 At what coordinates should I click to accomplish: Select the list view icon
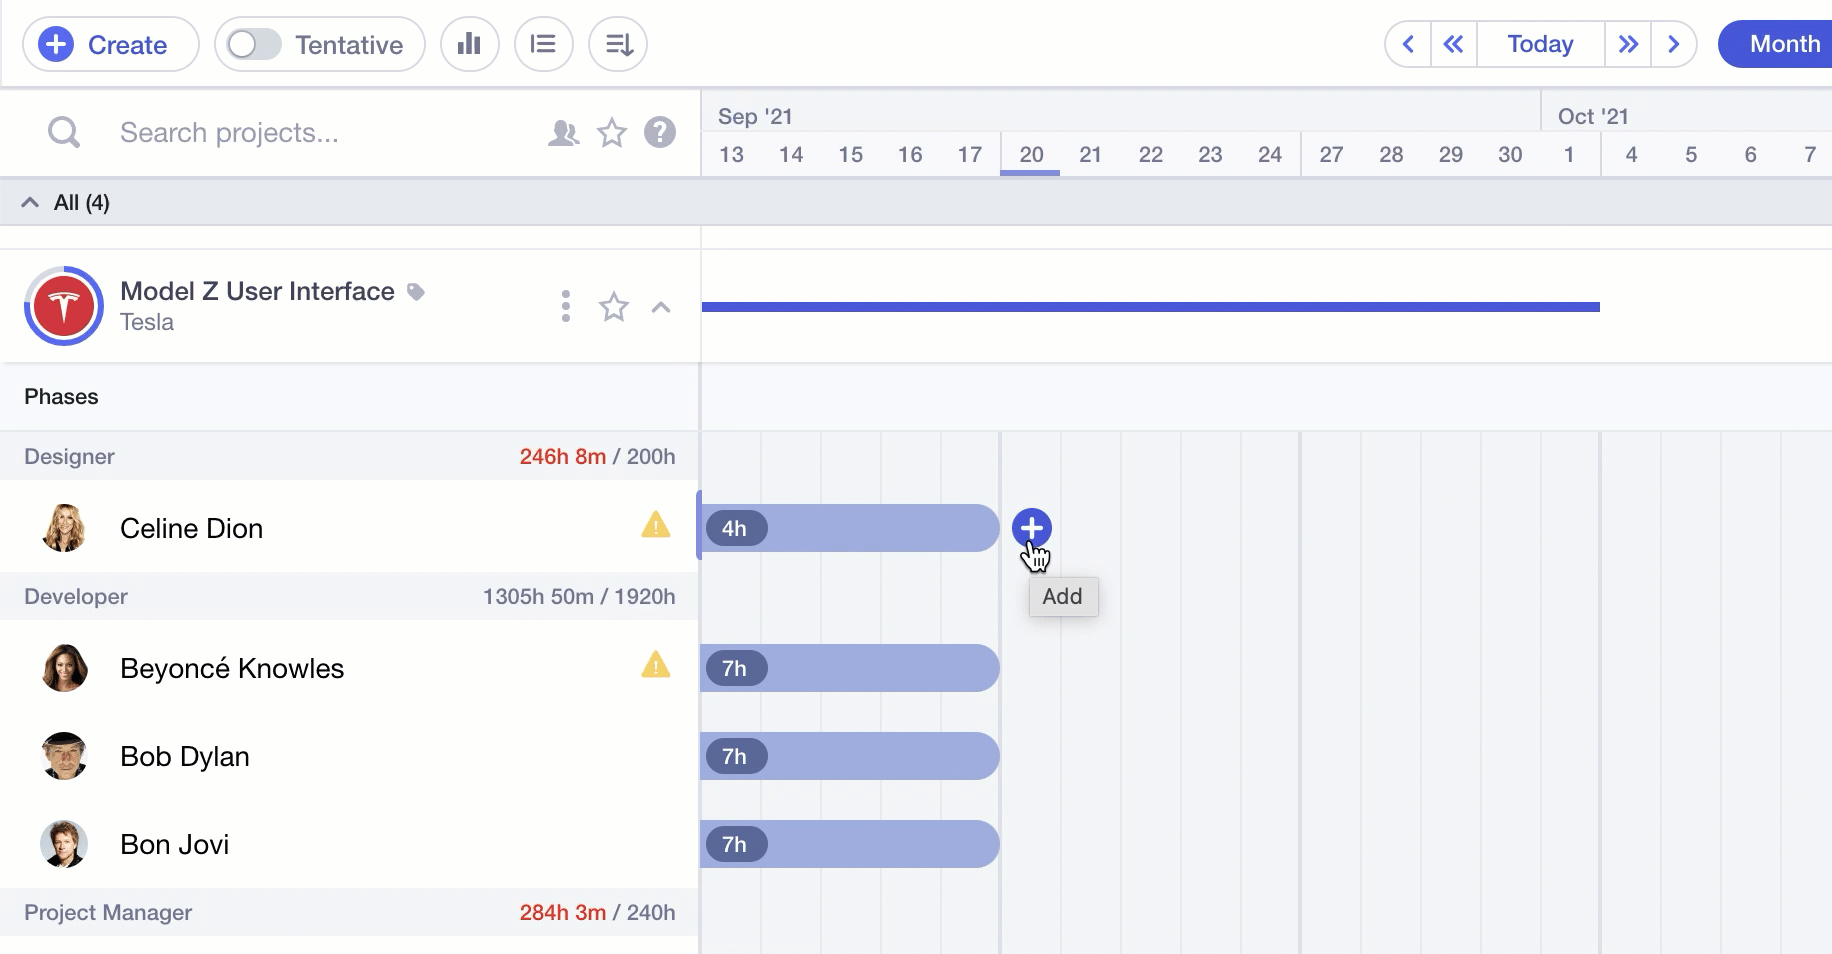coord(543,44)
